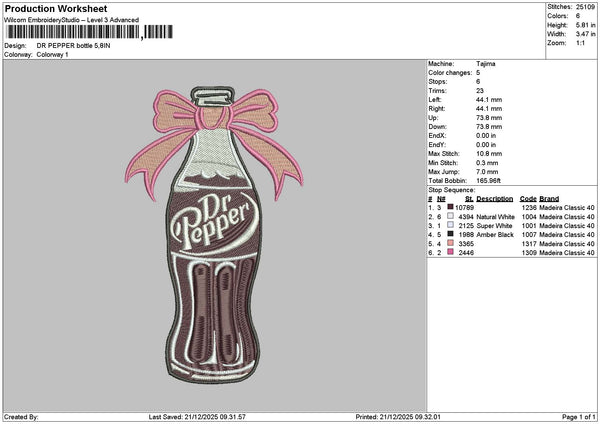Select design name DR PEPPER bottle 5,8IN
This screenshot has height=424, width=600.
(x=73, y=46)
